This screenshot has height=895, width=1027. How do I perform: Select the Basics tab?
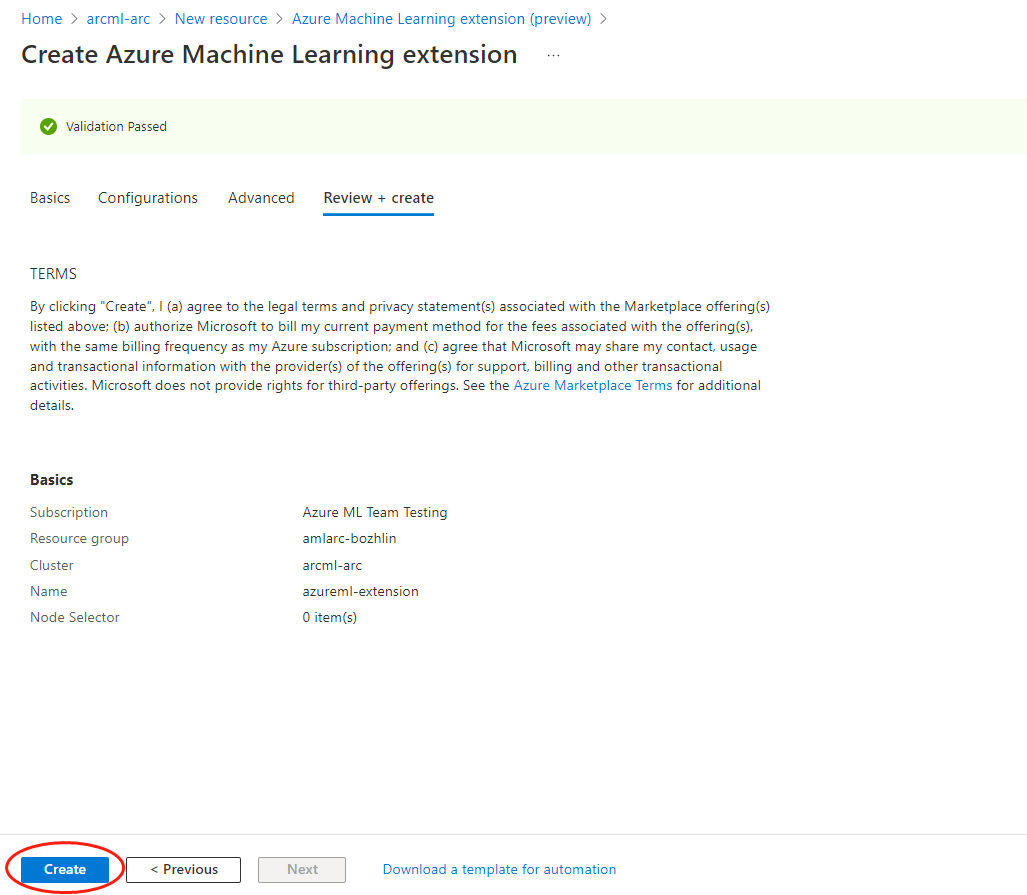(50, 197)
